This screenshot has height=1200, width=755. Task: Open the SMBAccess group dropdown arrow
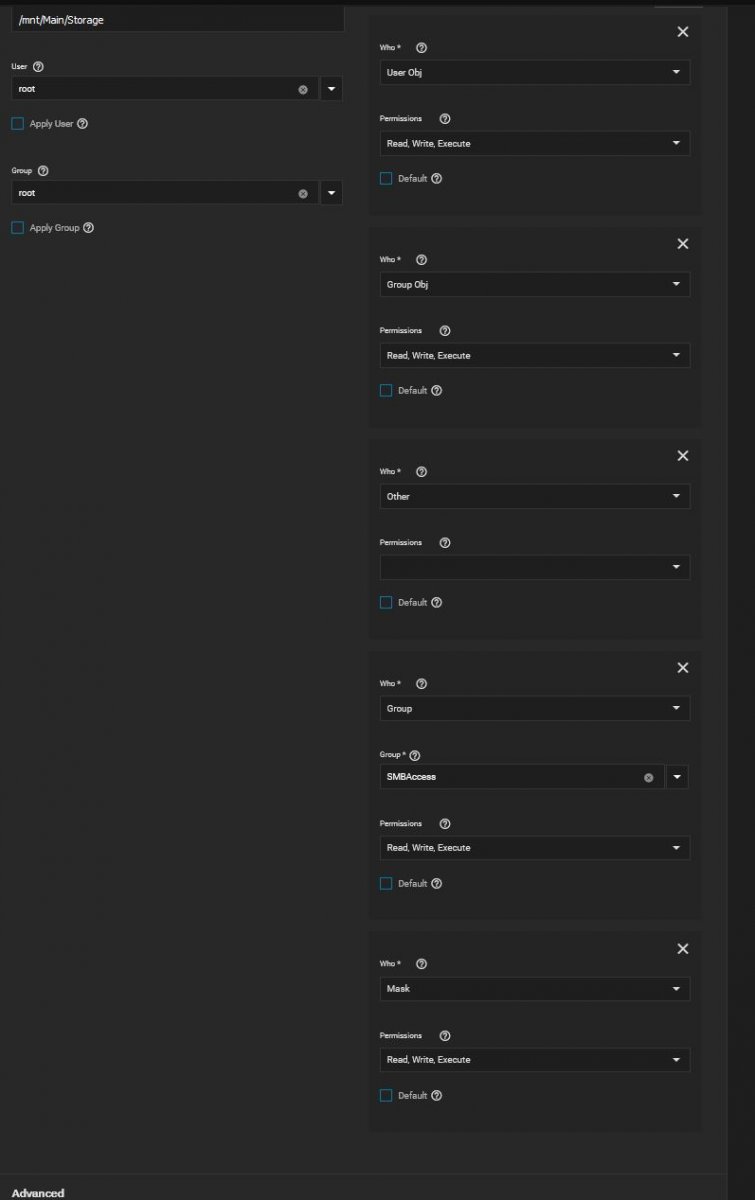click(677, 777)
